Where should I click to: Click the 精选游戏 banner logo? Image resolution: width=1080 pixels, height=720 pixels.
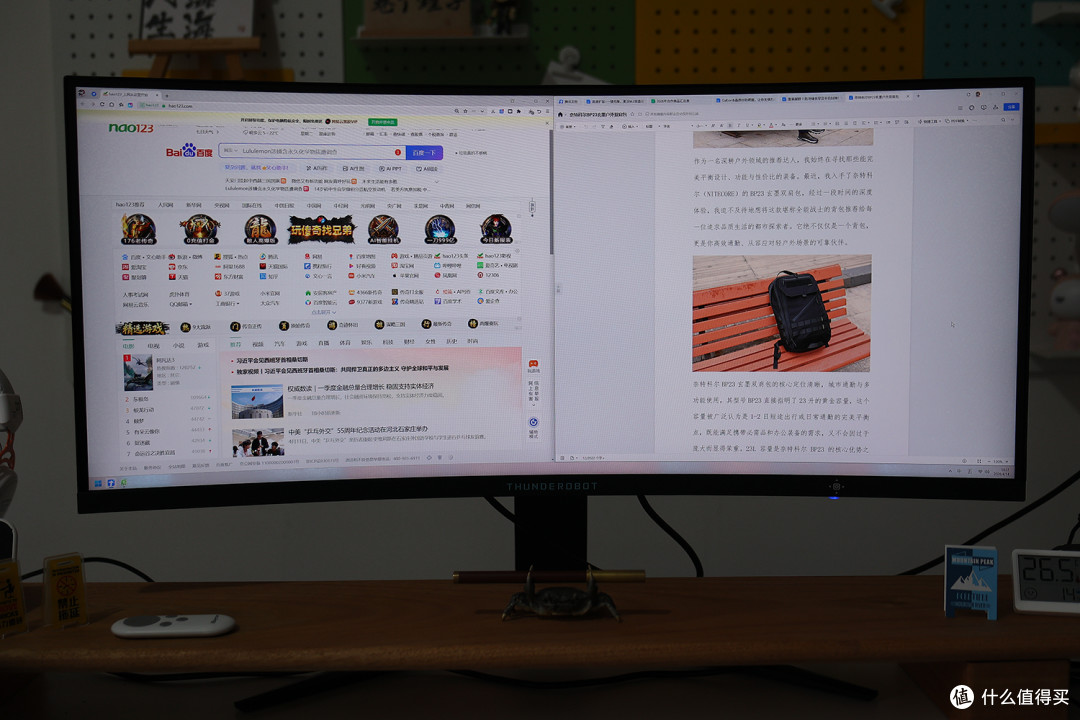142,328
